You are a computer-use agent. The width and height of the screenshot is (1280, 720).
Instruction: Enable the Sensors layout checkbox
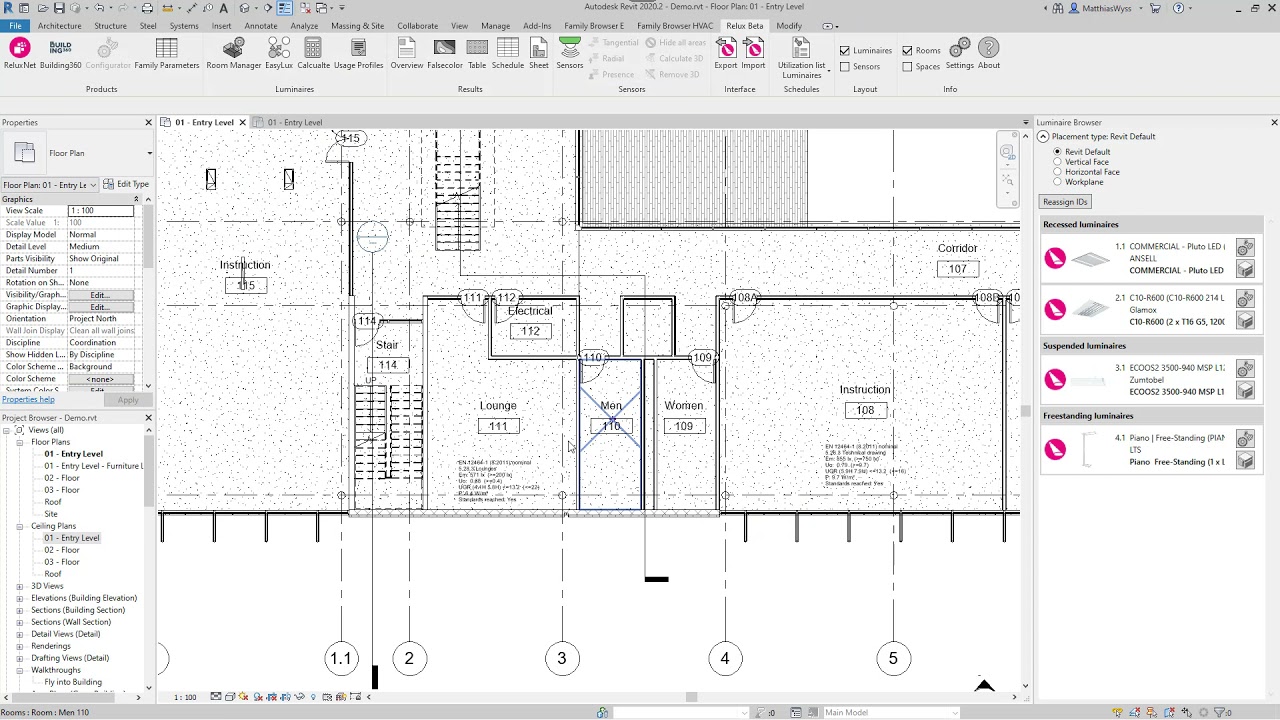(x=845, y=67)
